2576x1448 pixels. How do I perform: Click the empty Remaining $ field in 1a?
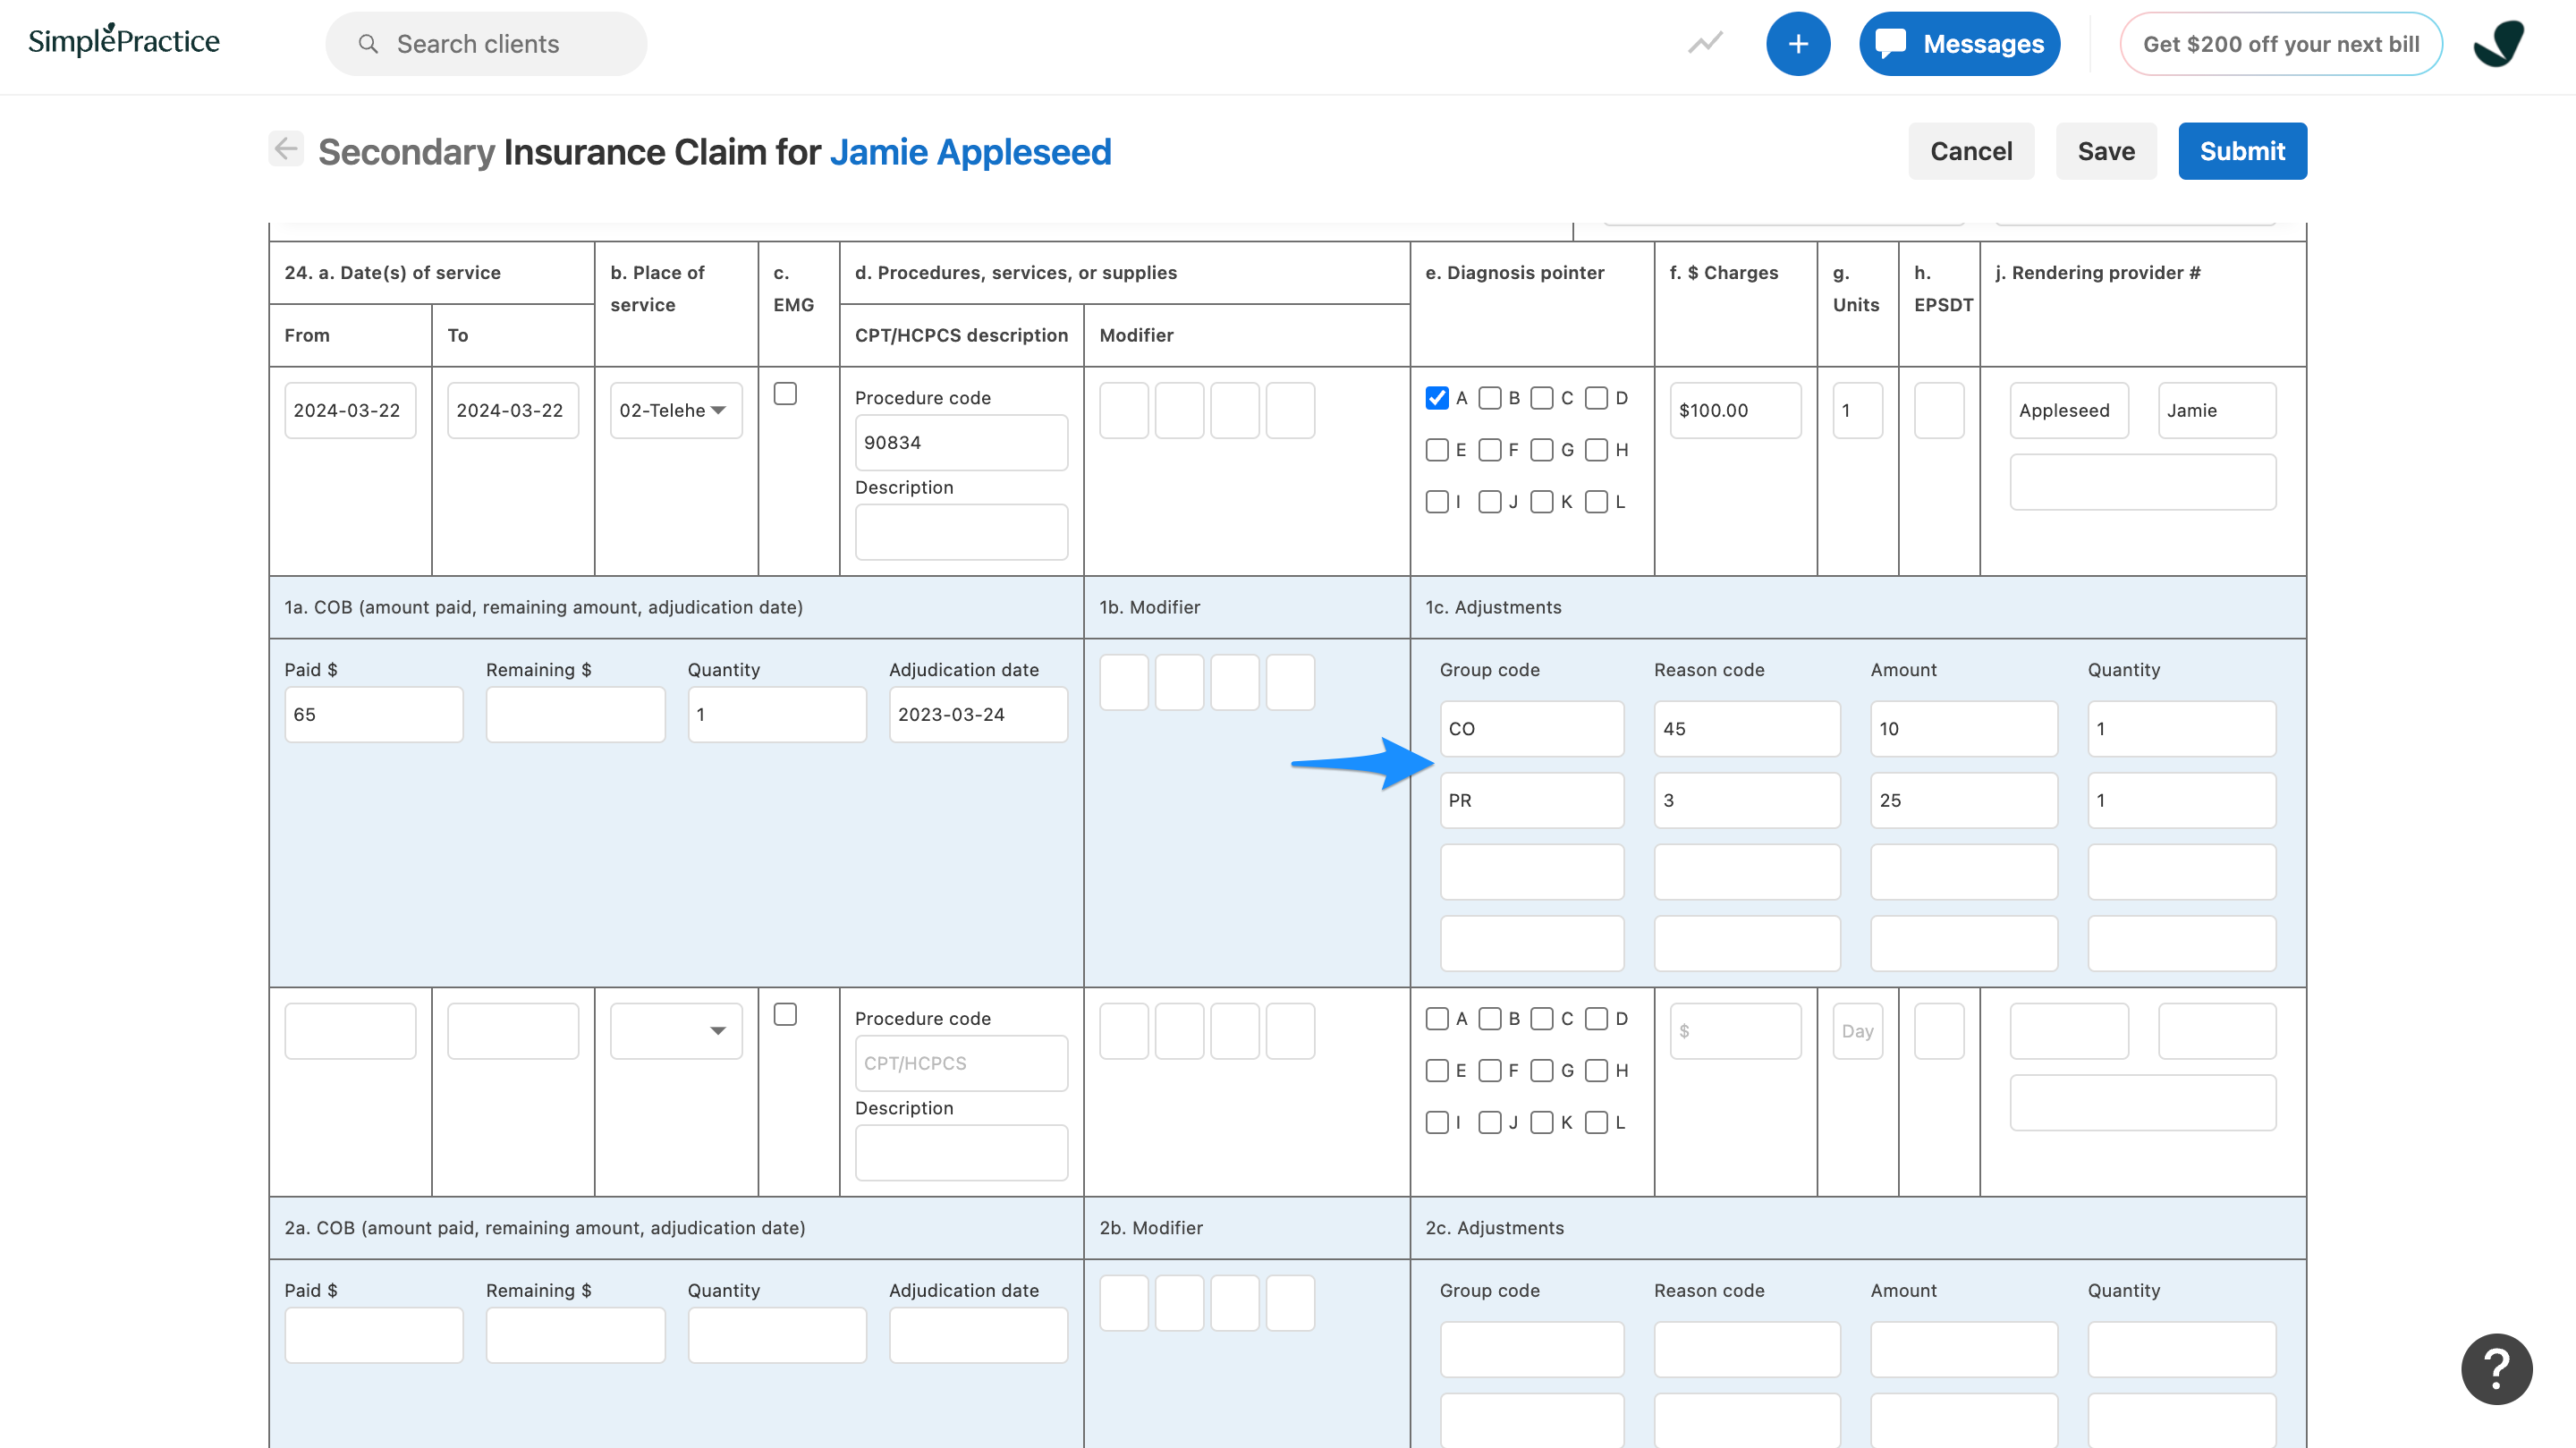(x=575, y=714)
